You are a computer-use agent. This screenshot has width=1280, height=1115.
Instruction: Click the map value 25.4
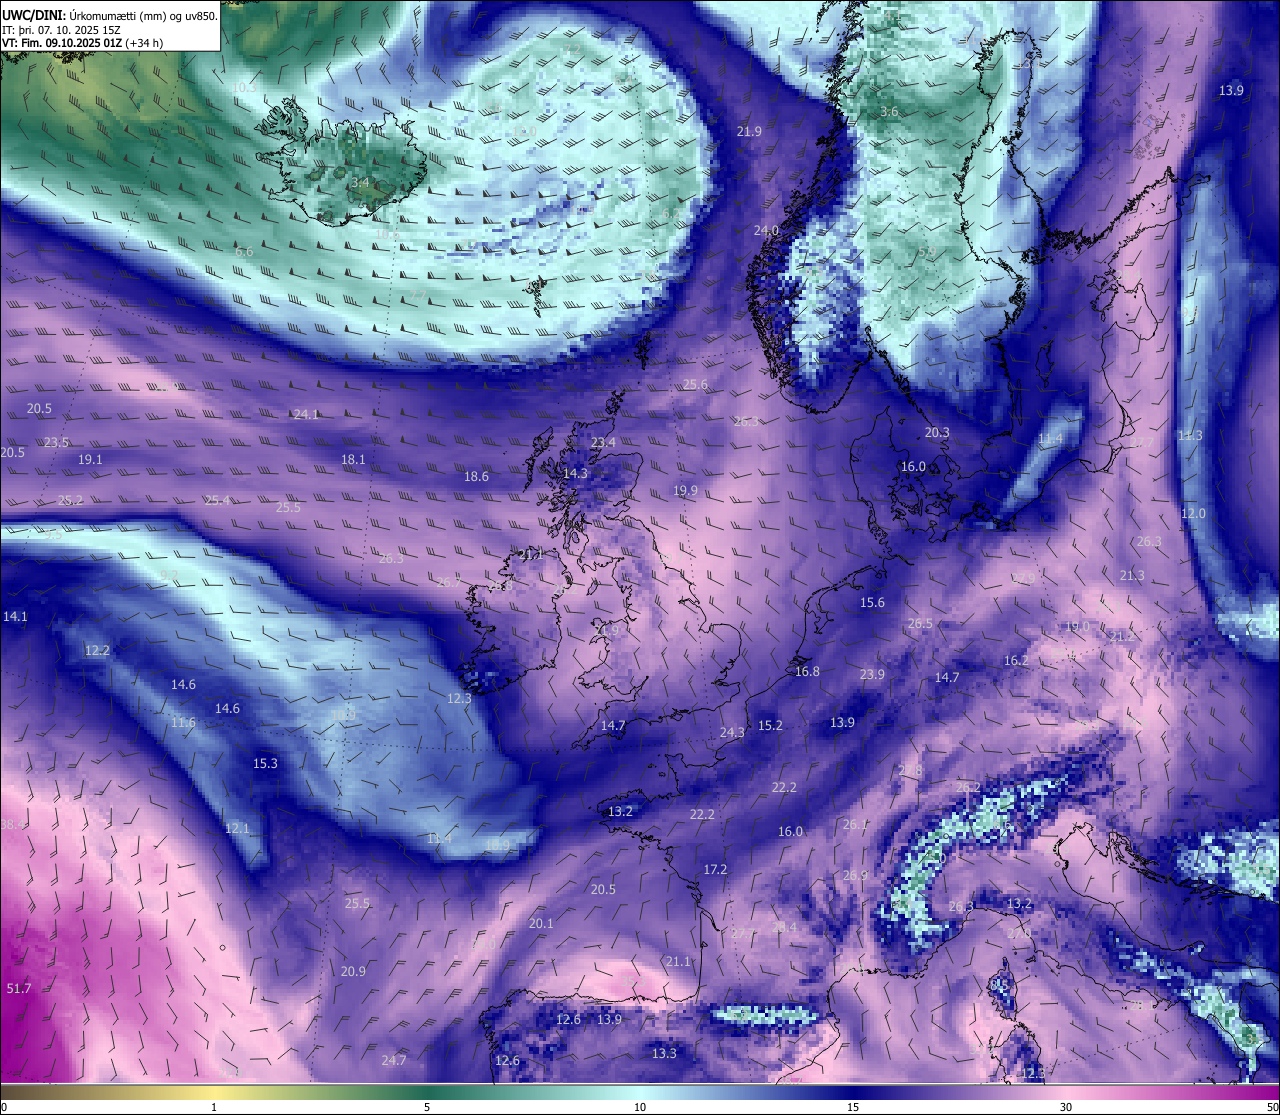tap(217, 500)
